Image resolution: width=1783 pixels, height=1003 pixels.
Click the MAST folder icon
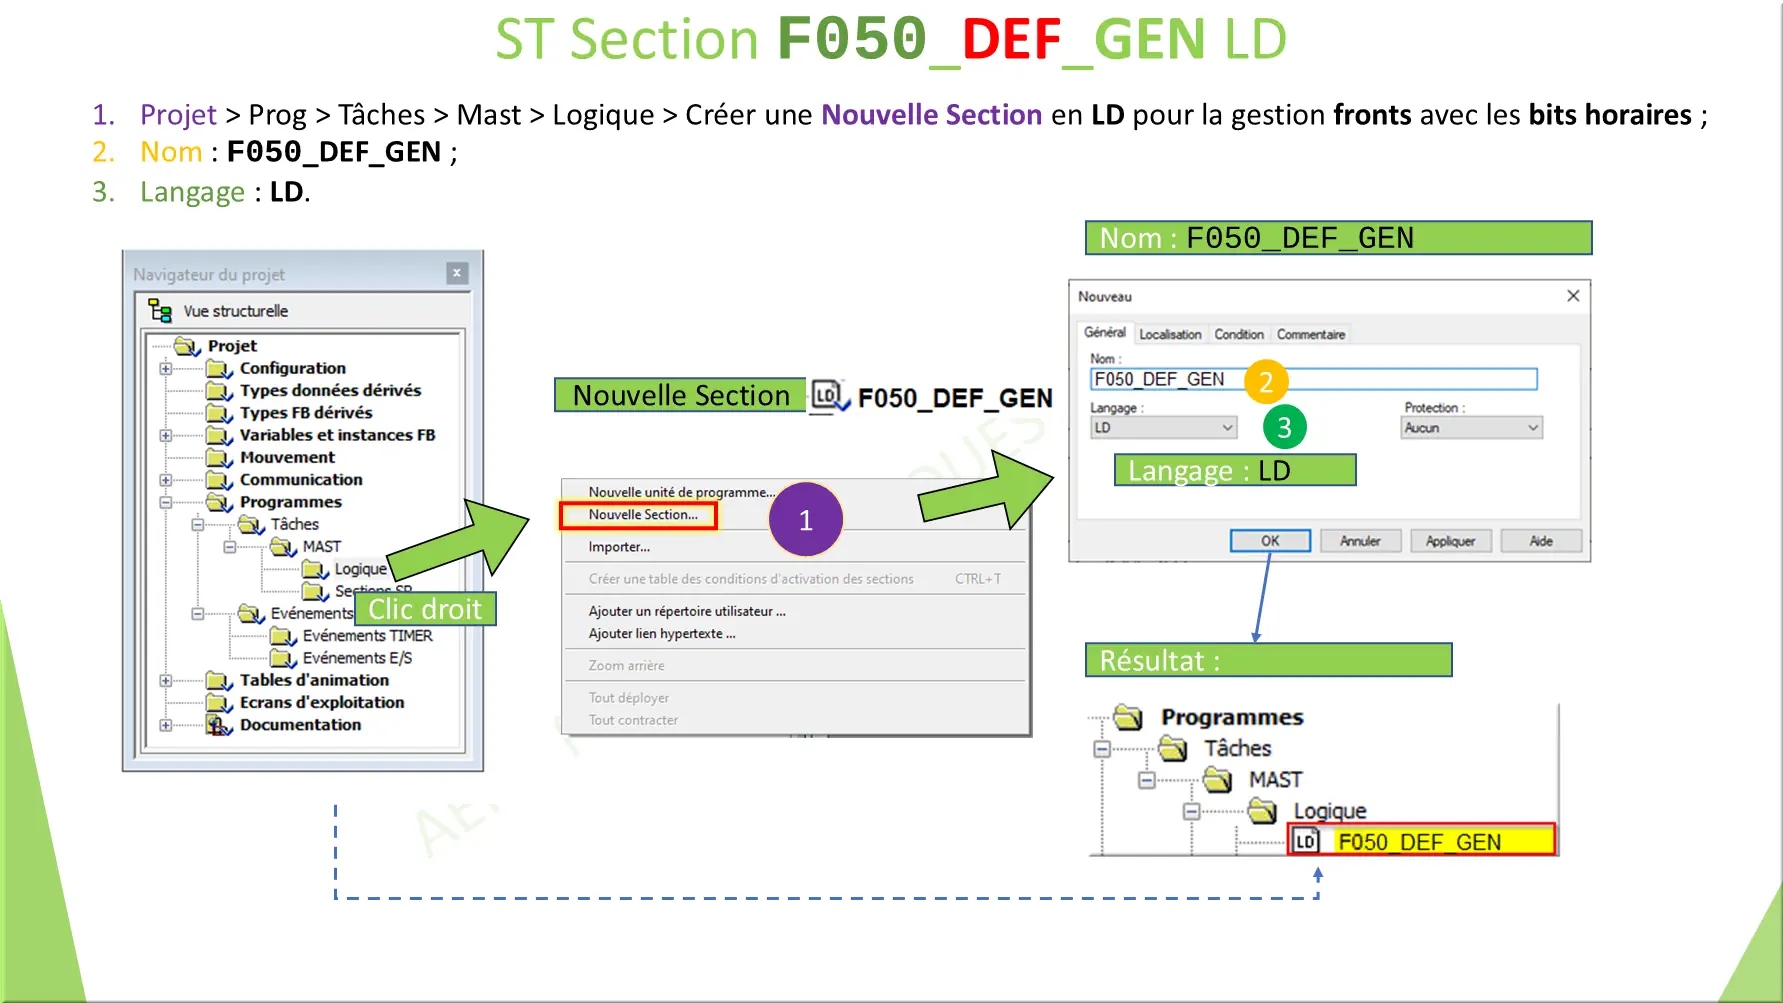(284, 546)
